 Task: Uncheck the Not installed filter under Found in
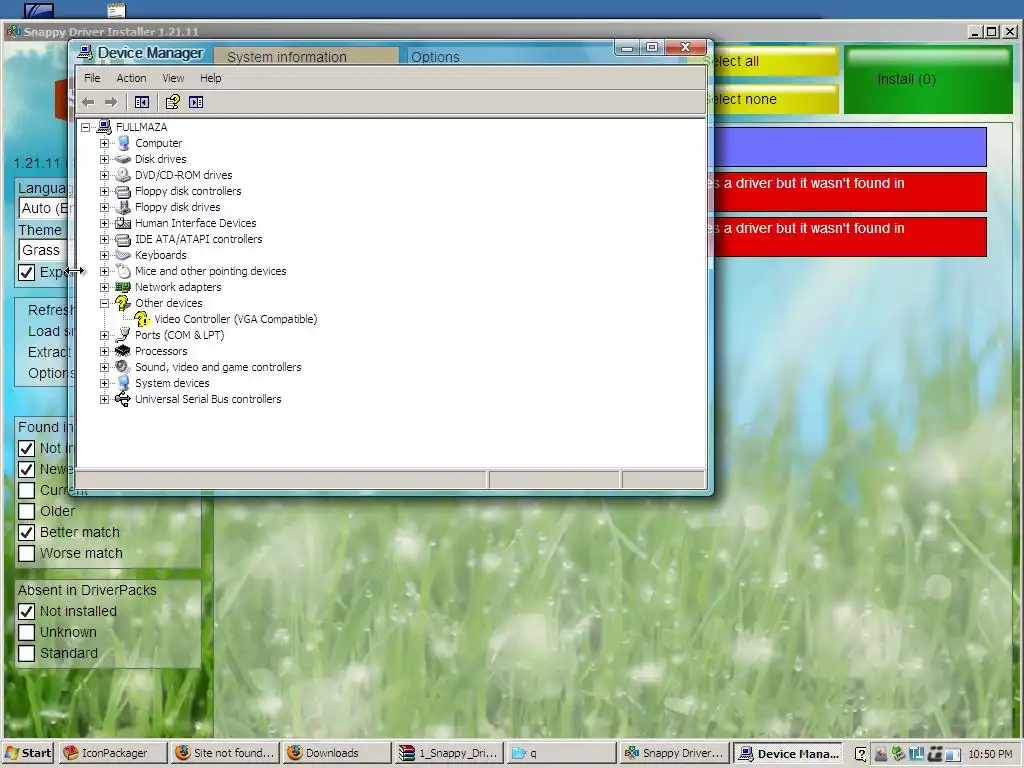26,449
